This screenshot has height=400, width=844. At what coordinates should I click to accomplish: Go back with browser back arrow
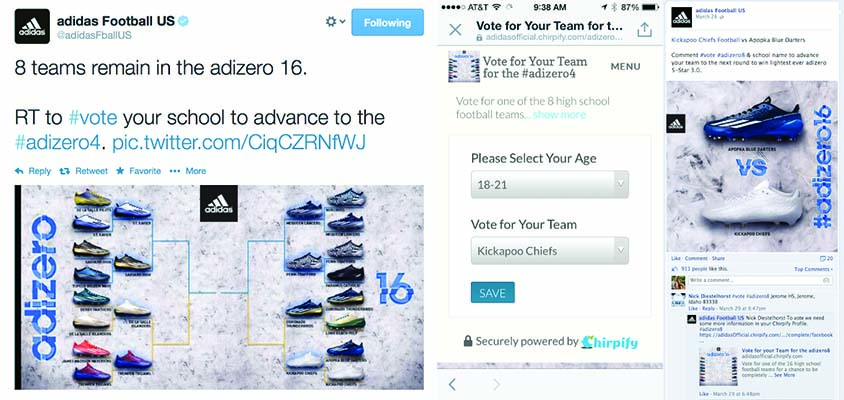pos(452,384)
